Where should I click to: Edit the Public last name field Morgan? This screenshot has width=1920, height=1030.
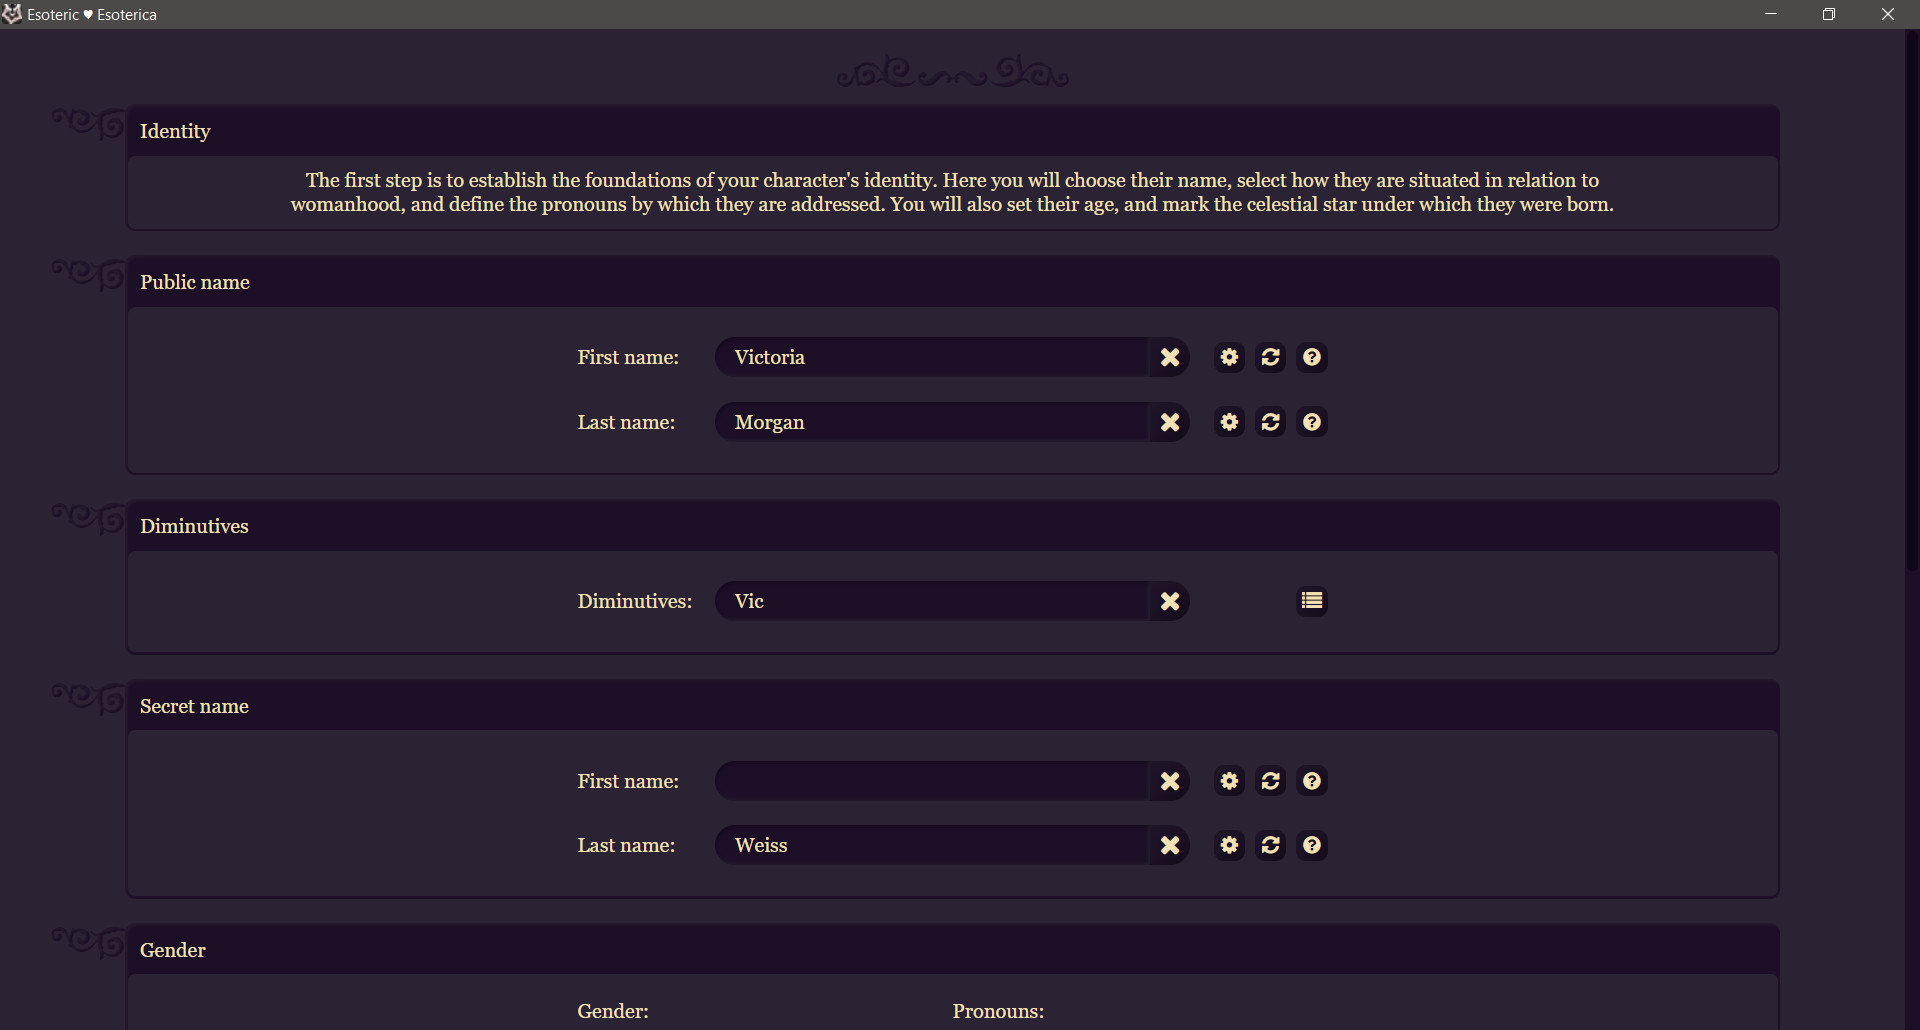pos(932,422)
